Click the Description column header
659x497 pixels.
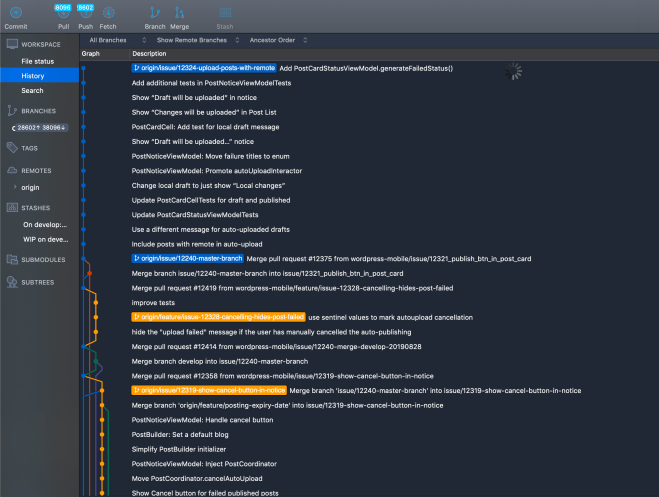149,53
